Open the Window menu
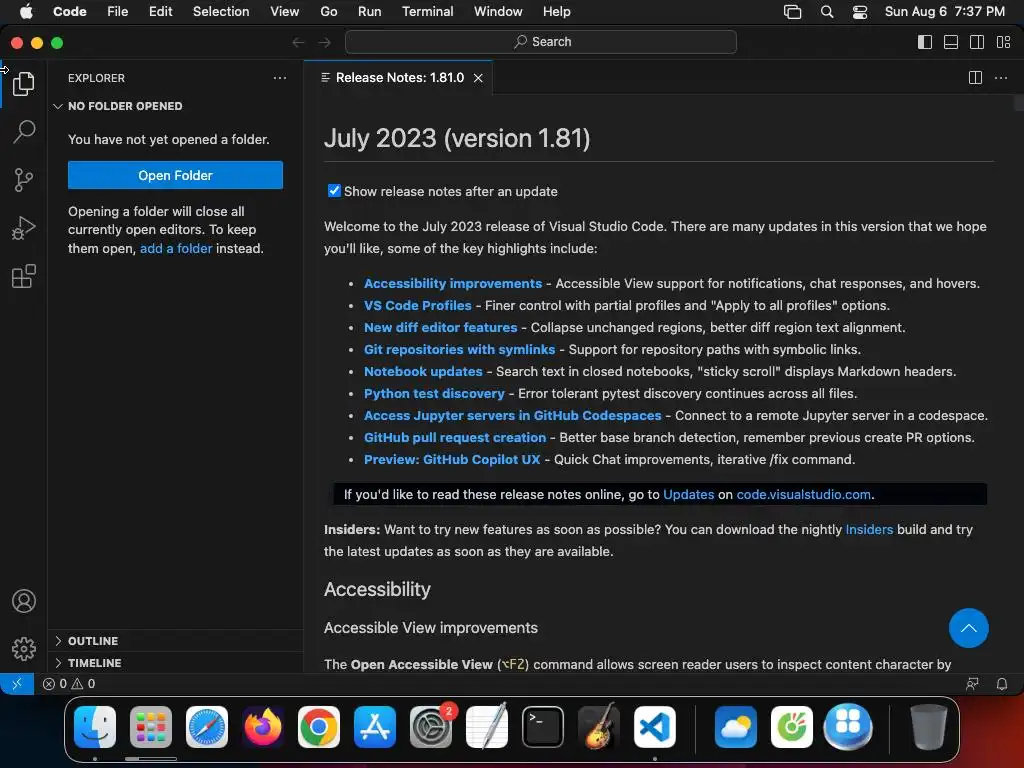 (x=498, y=12)
